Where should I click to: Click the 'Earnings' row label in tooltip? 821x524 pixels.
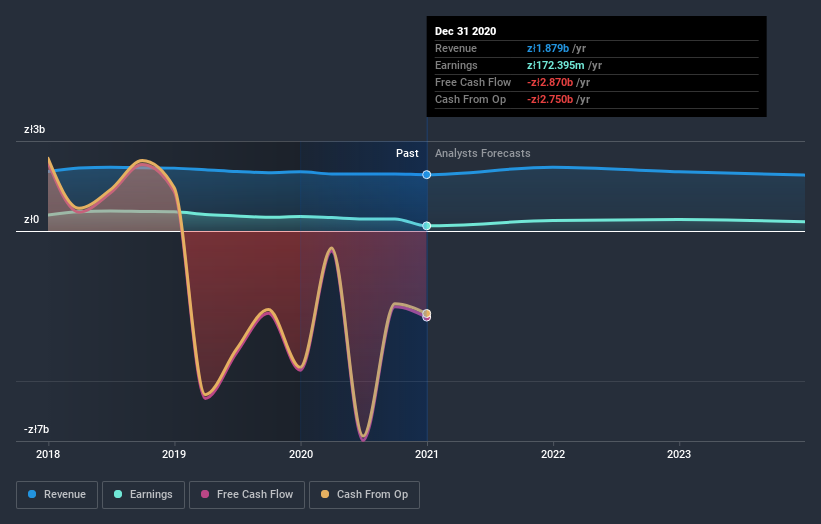click(456, 65)
